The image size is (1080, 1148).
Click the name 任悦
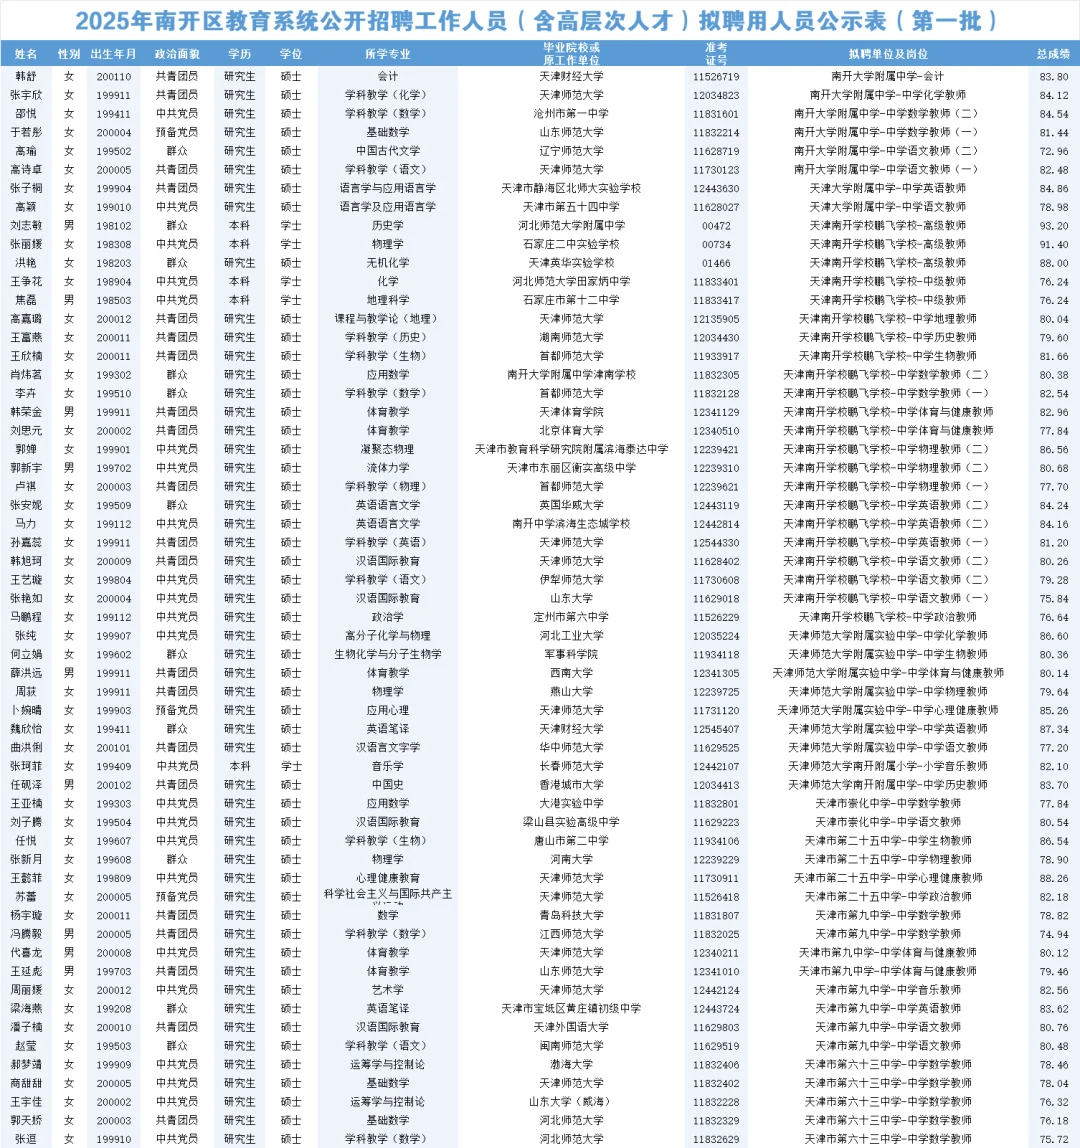tap(26, 840)
